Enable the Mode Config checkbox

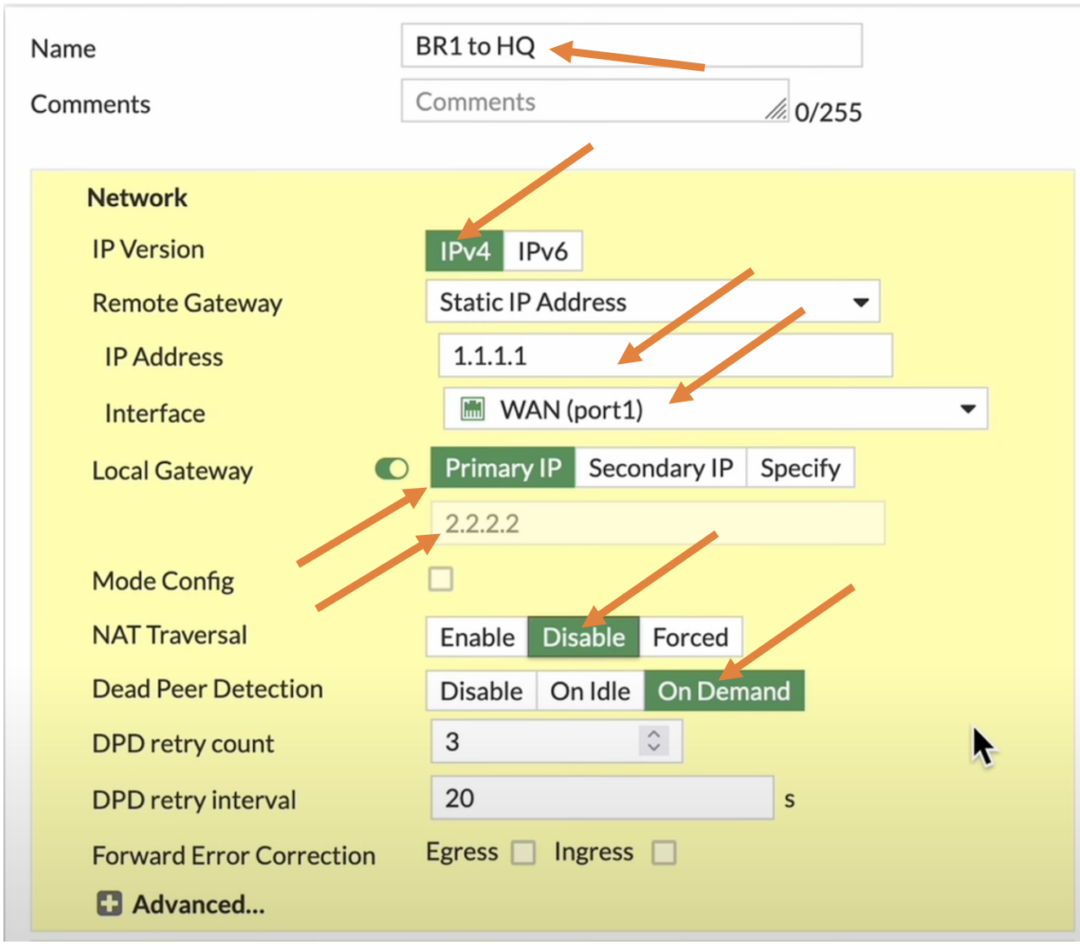click(x=440, y=579)
